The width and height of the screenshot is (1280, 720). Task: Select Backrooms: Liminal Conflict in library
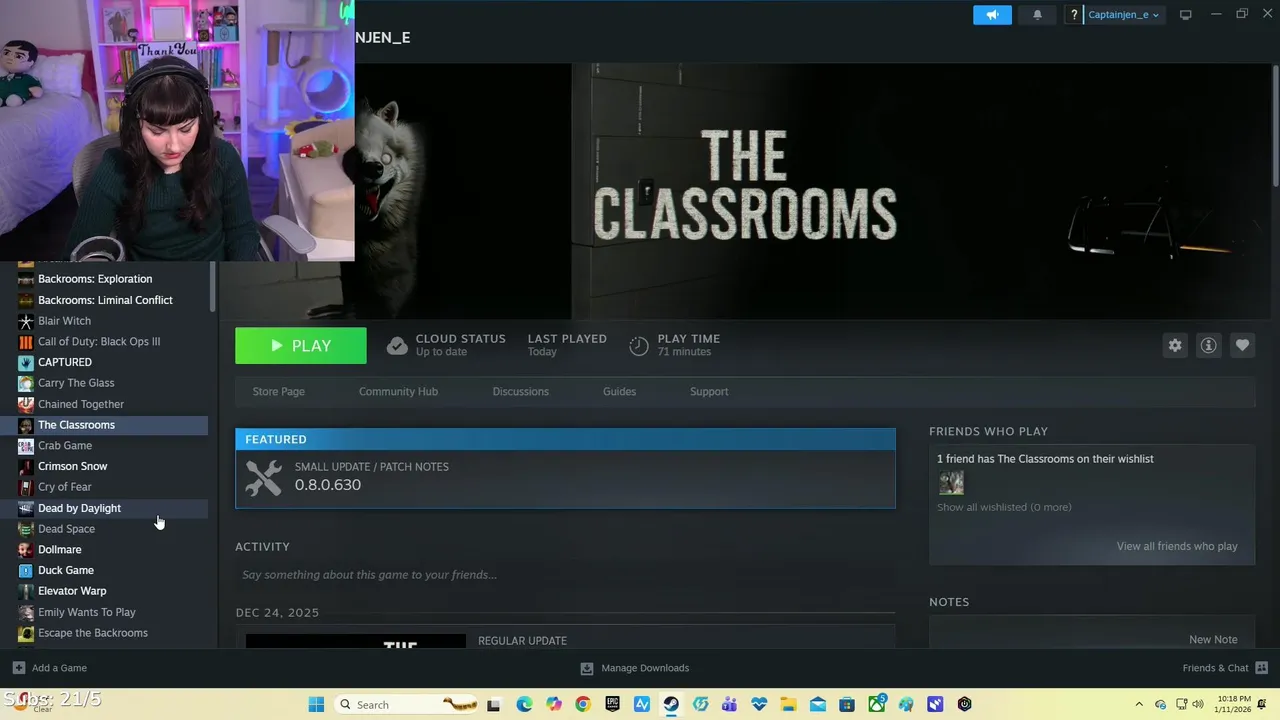point(104,300)
